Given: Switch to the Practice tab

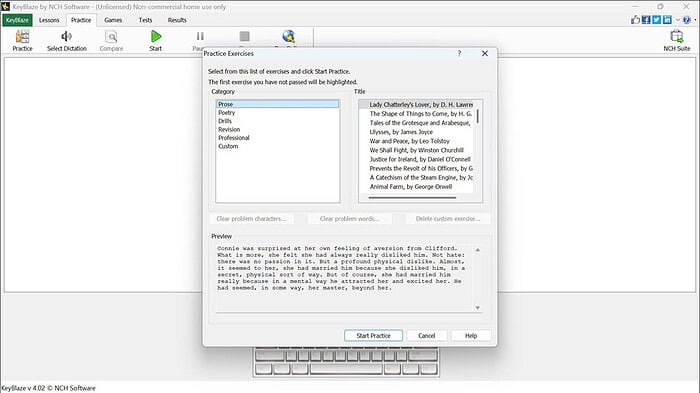Looking at the screenshot, I should pyautogui.click(x=81, y=20).
